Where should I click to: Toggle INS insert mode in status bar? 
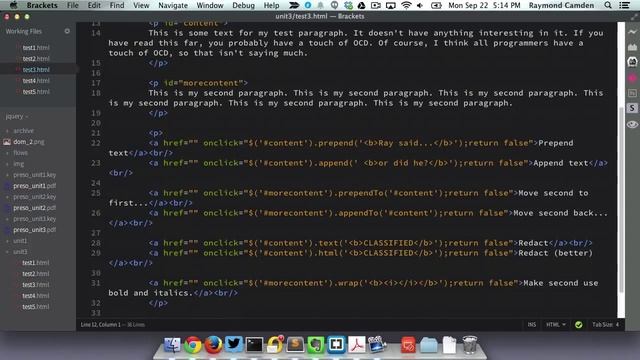(531, 324)
